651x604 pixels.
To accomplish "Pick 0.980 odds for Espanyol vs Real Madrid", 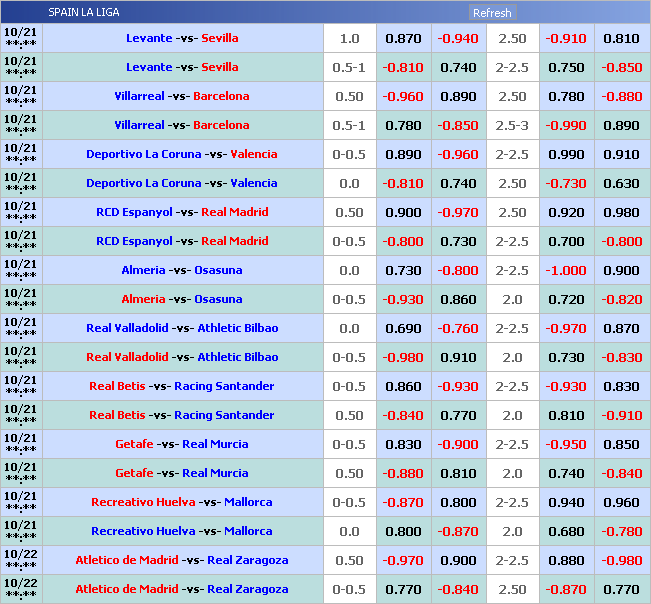I will [621, 212].
